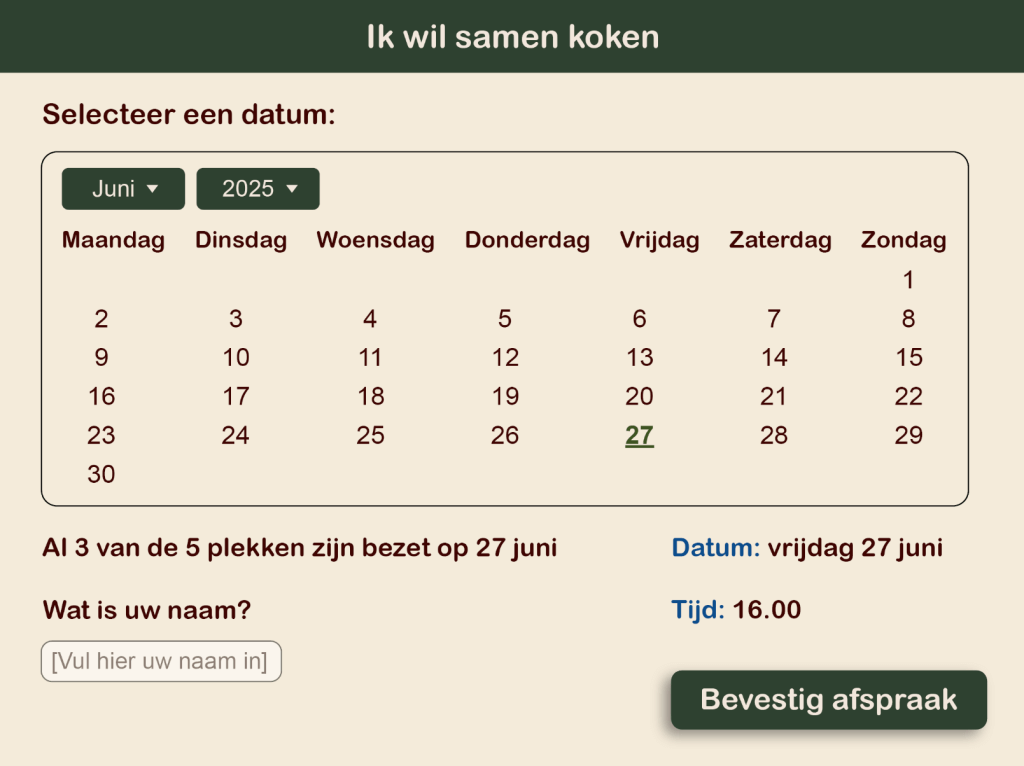Select date 30 in the calendar
The width and height of the screenshot is (1024, 766).
click(x=101, y=475)
